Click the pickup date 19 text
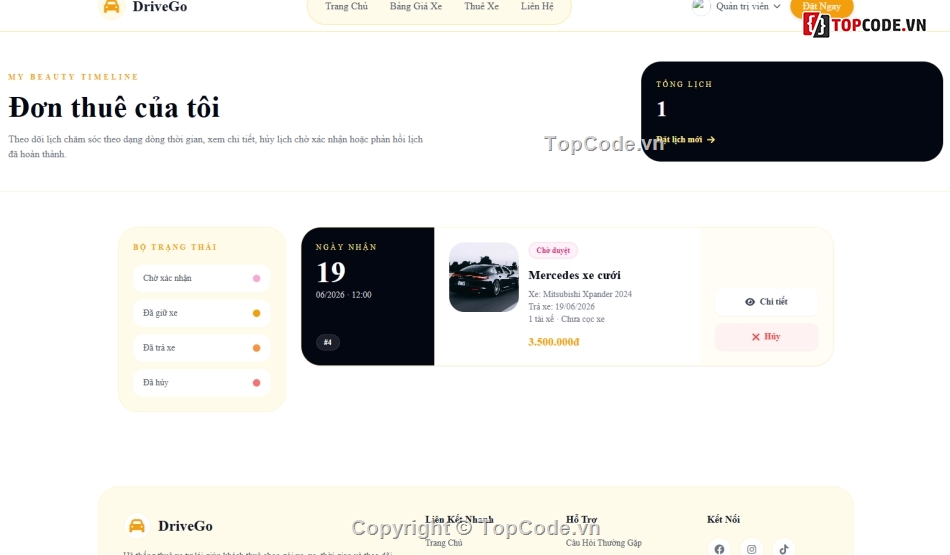The image size is (950, 555). 331,272
